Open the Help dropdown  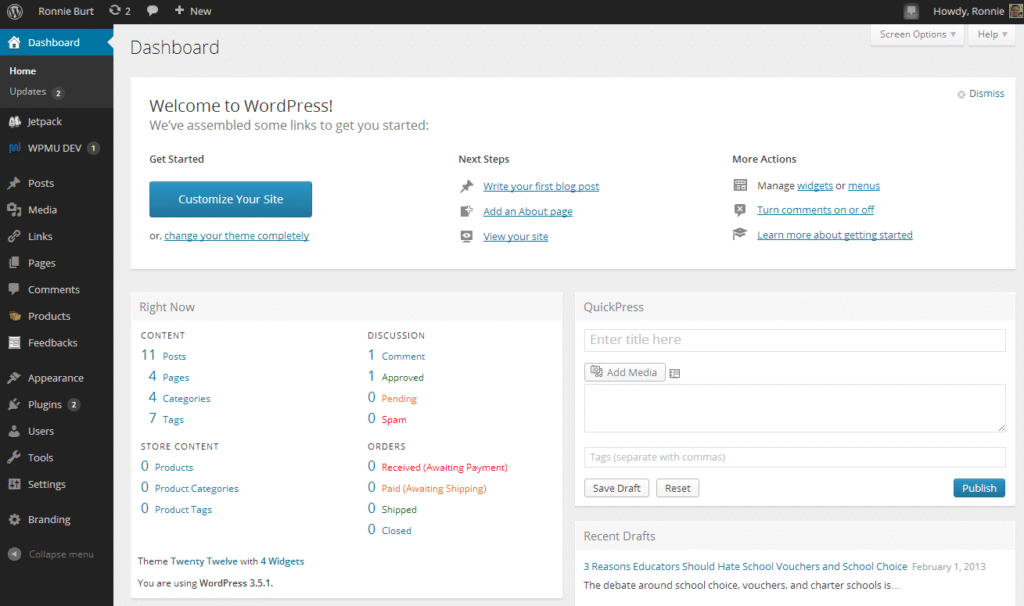[989, 34]
